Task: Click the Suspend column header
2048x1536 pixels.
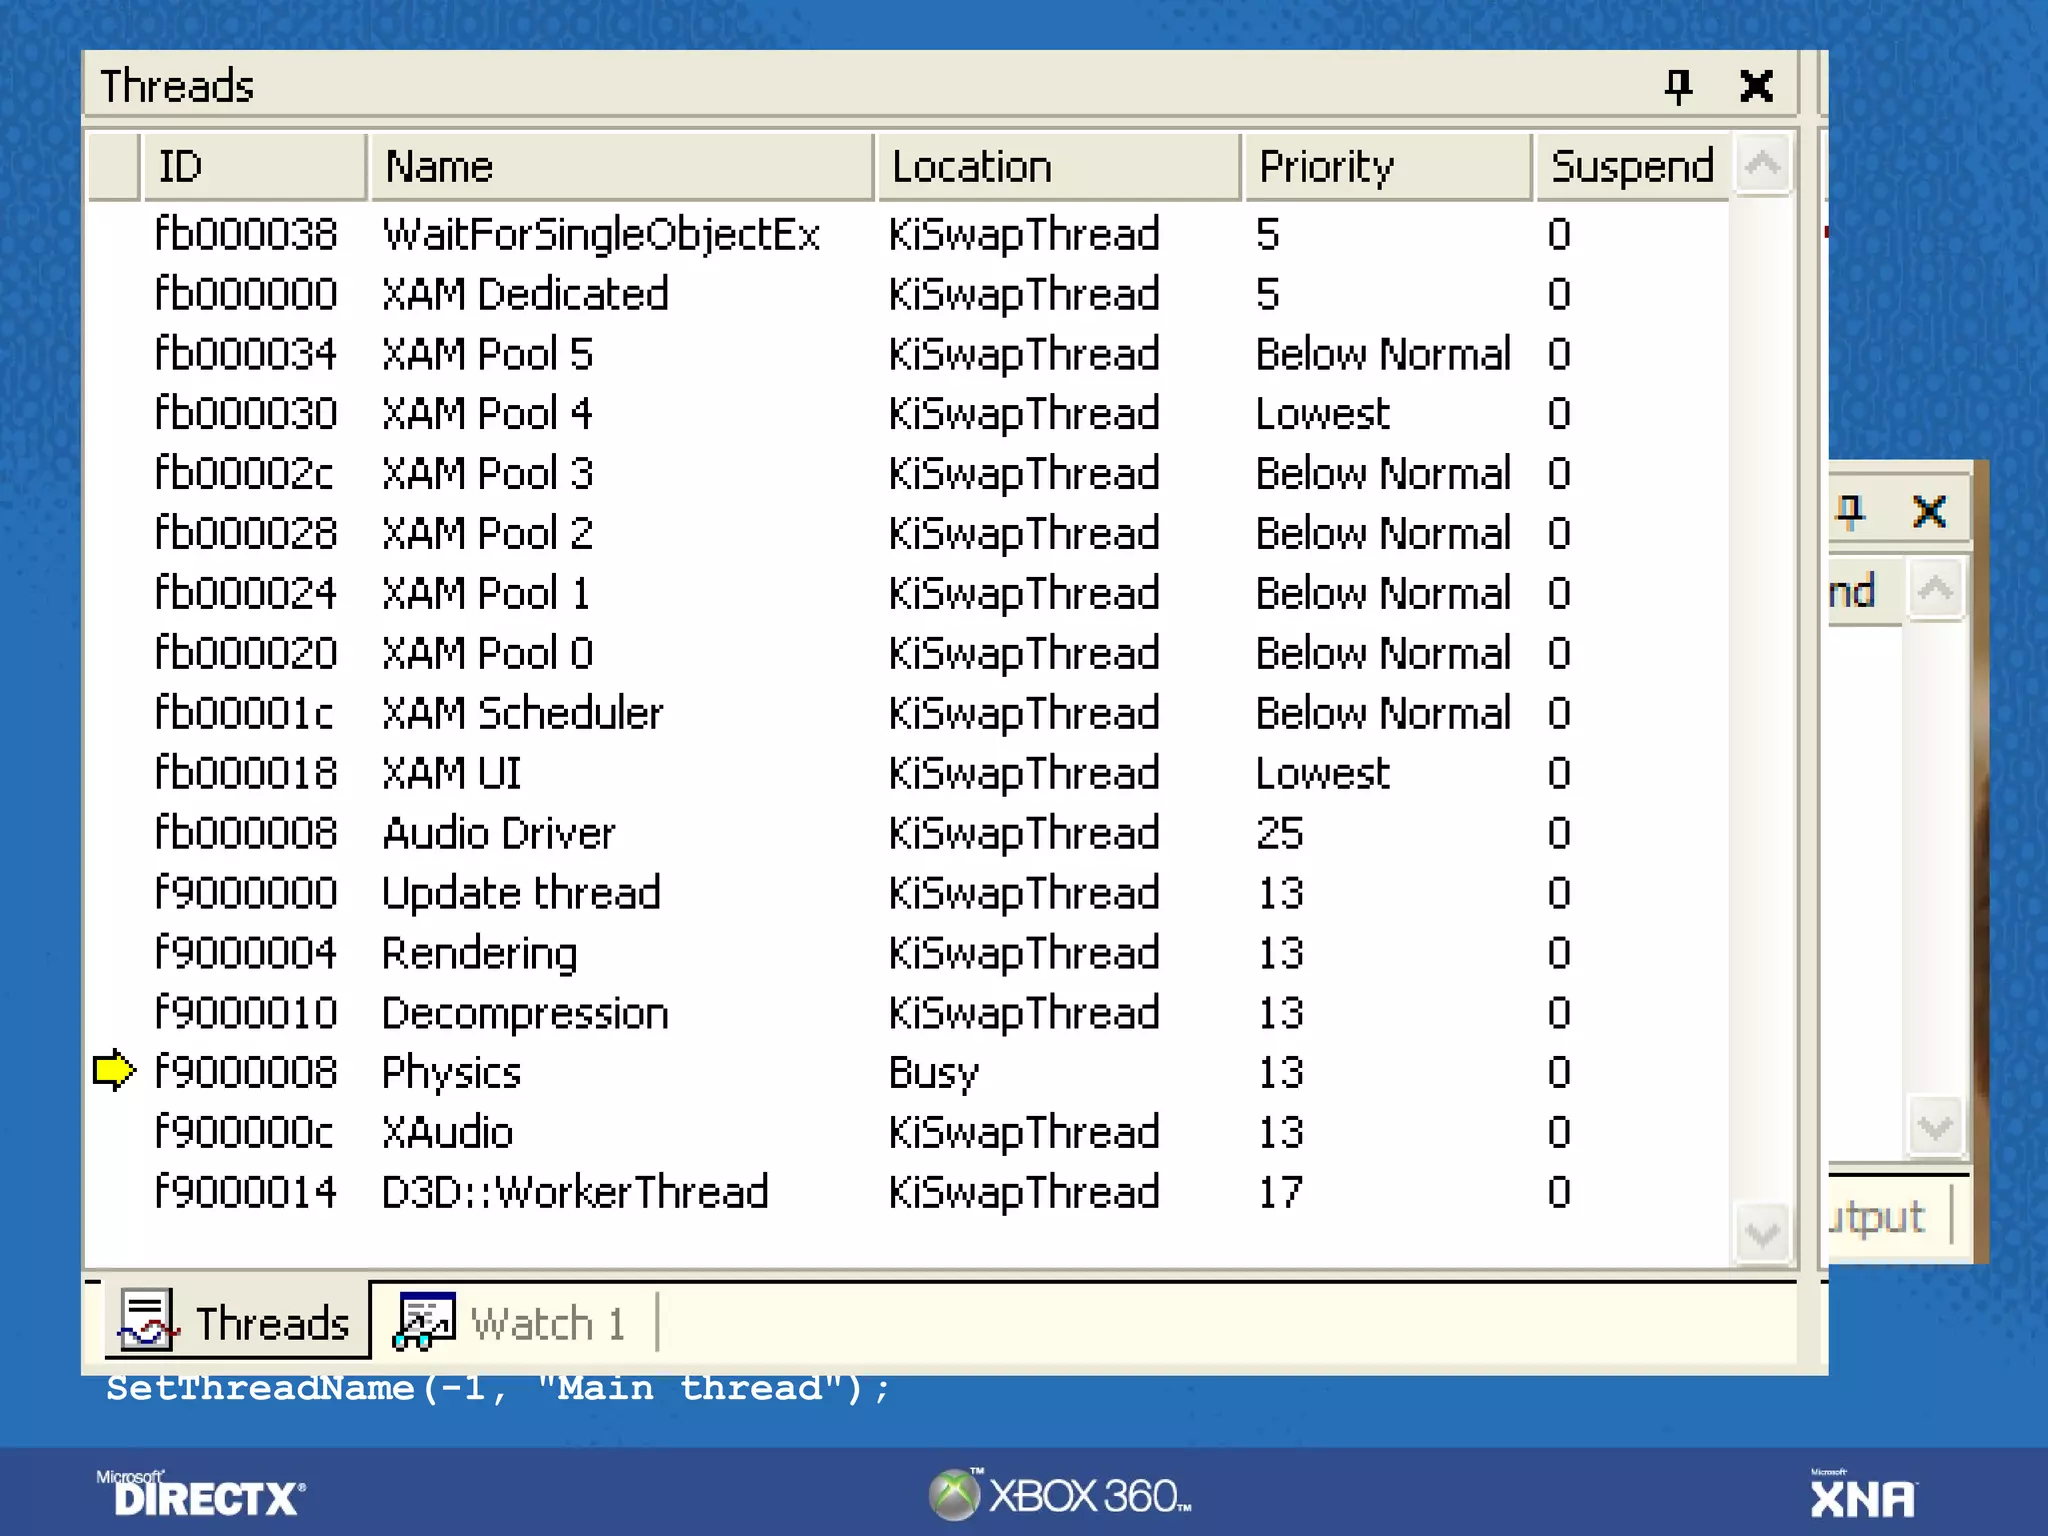Action: point(1631,166)
